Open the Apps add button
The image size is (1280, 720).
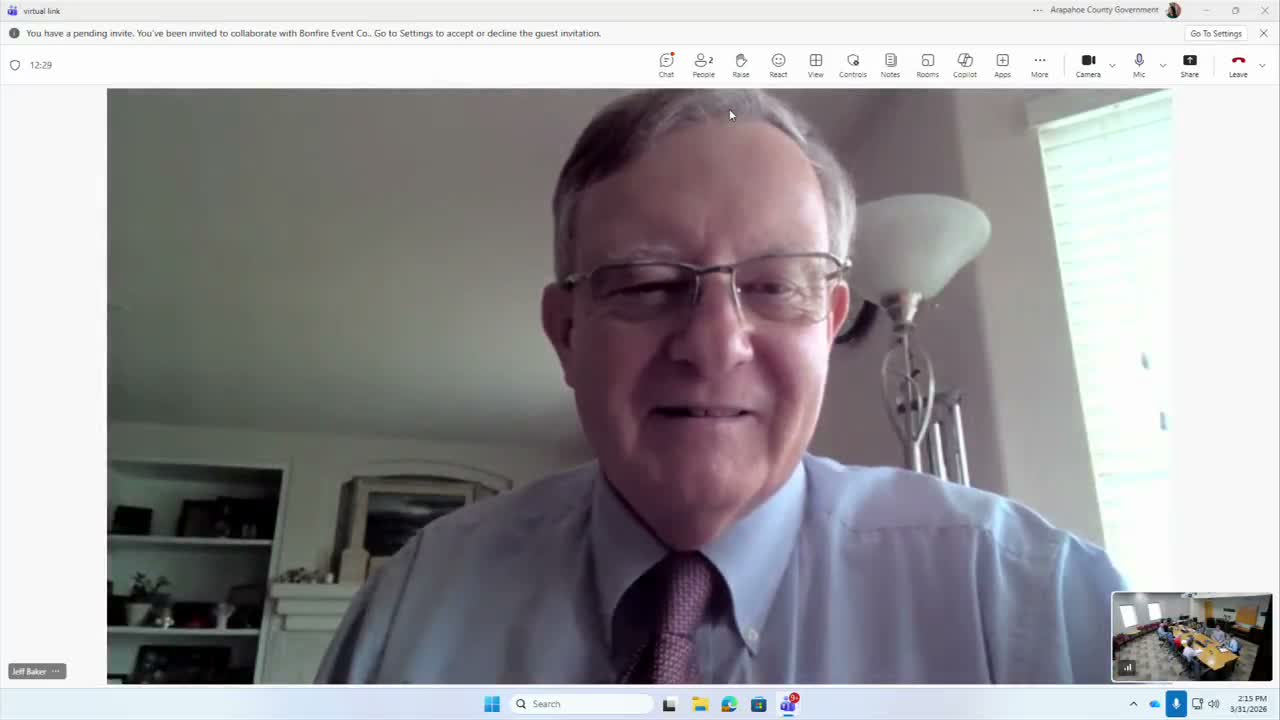[1002, 65]
